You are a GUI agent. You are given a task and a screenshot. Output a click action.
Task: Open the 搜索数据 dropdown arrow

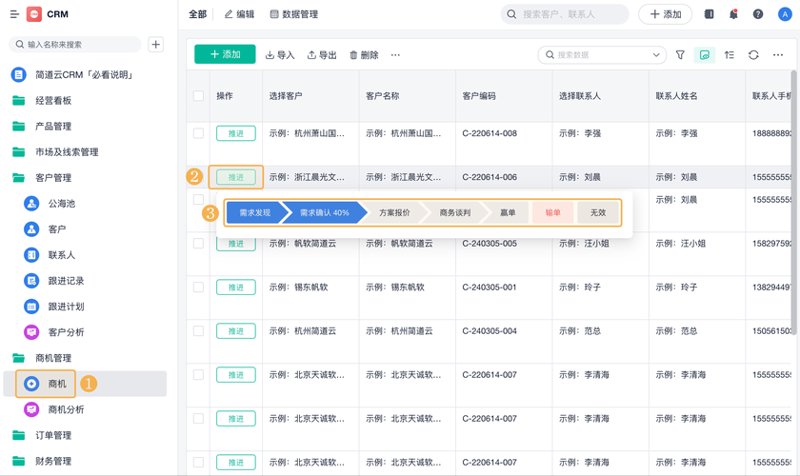656,55
